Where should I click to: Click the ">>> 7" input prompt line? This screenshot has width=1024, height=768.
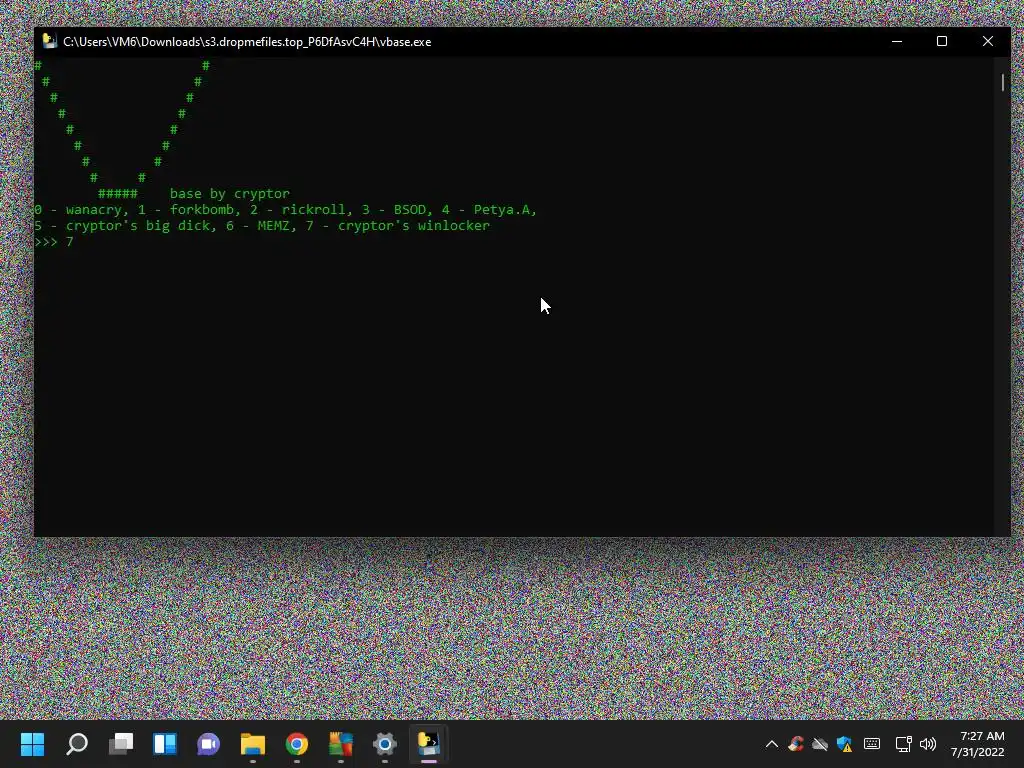pyautogui.click(x=54, y=242)
